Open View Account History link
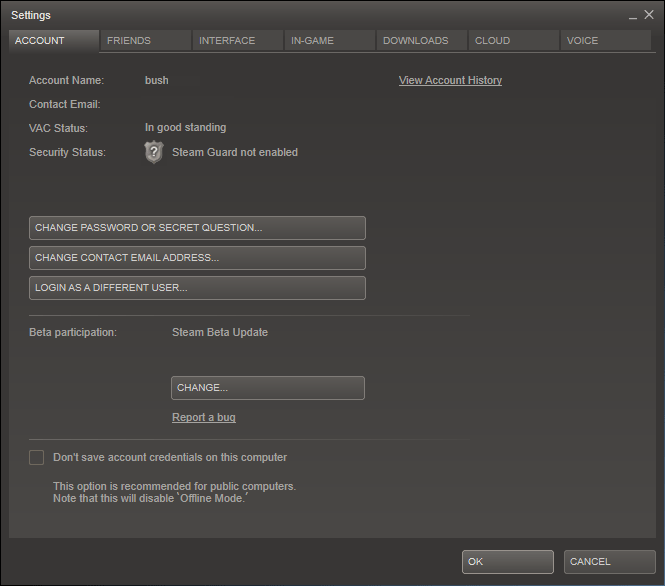665x586 pixels. click(x=450, y=80)
